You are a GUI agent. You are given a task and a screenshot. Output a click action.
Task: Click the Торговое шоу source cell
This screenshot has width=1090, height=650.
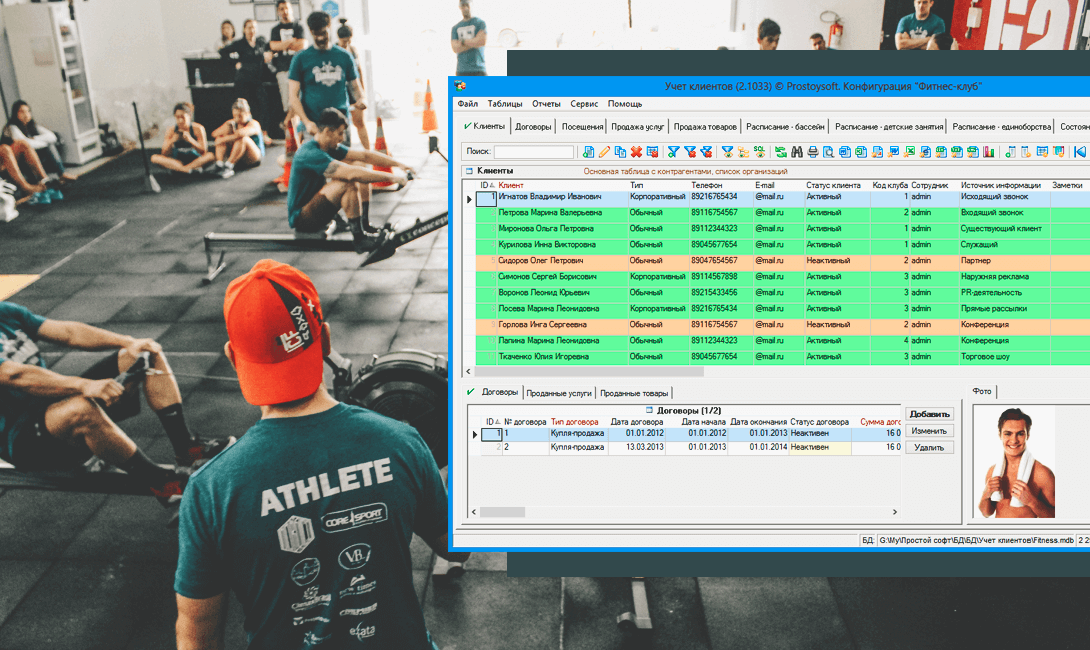tap(1004, 357)
